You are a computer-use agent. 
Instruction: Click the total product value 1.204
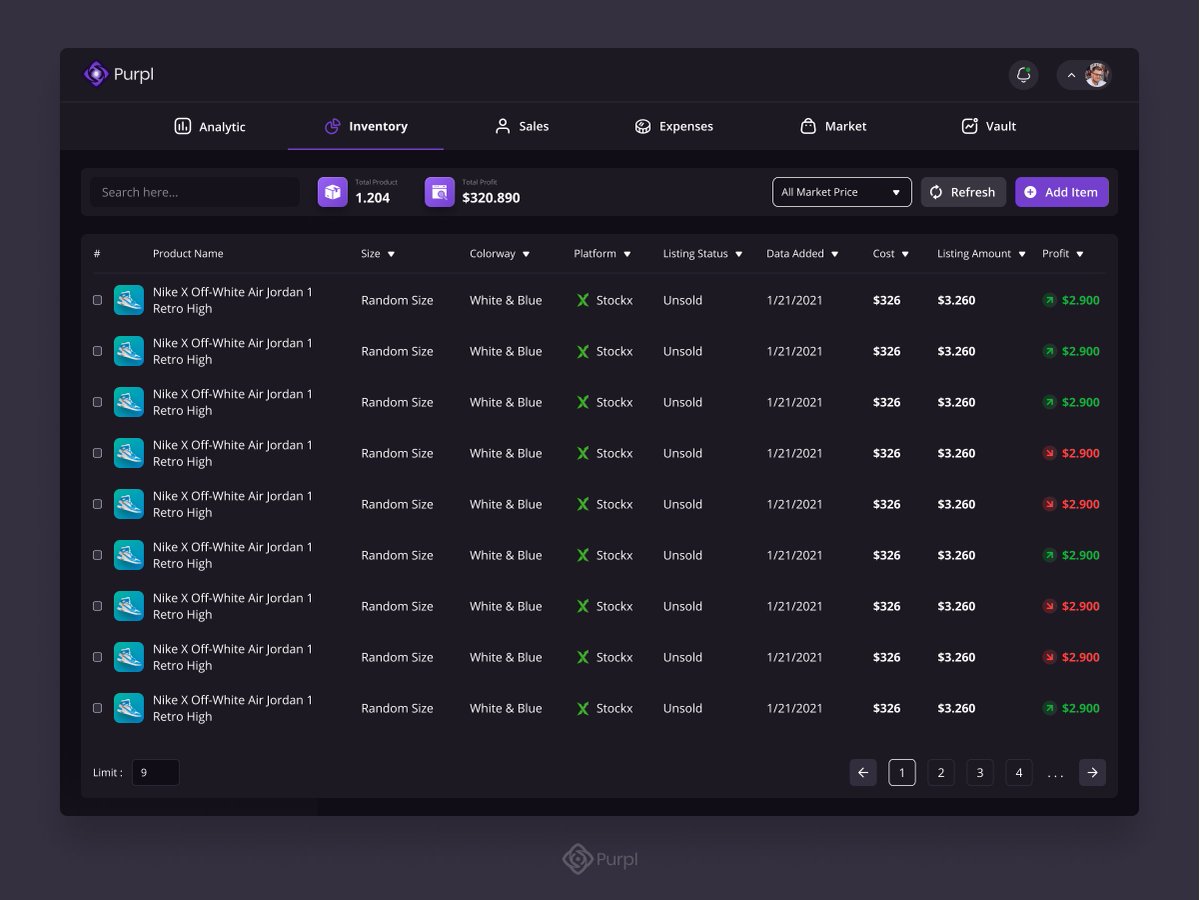coord(373,198)
